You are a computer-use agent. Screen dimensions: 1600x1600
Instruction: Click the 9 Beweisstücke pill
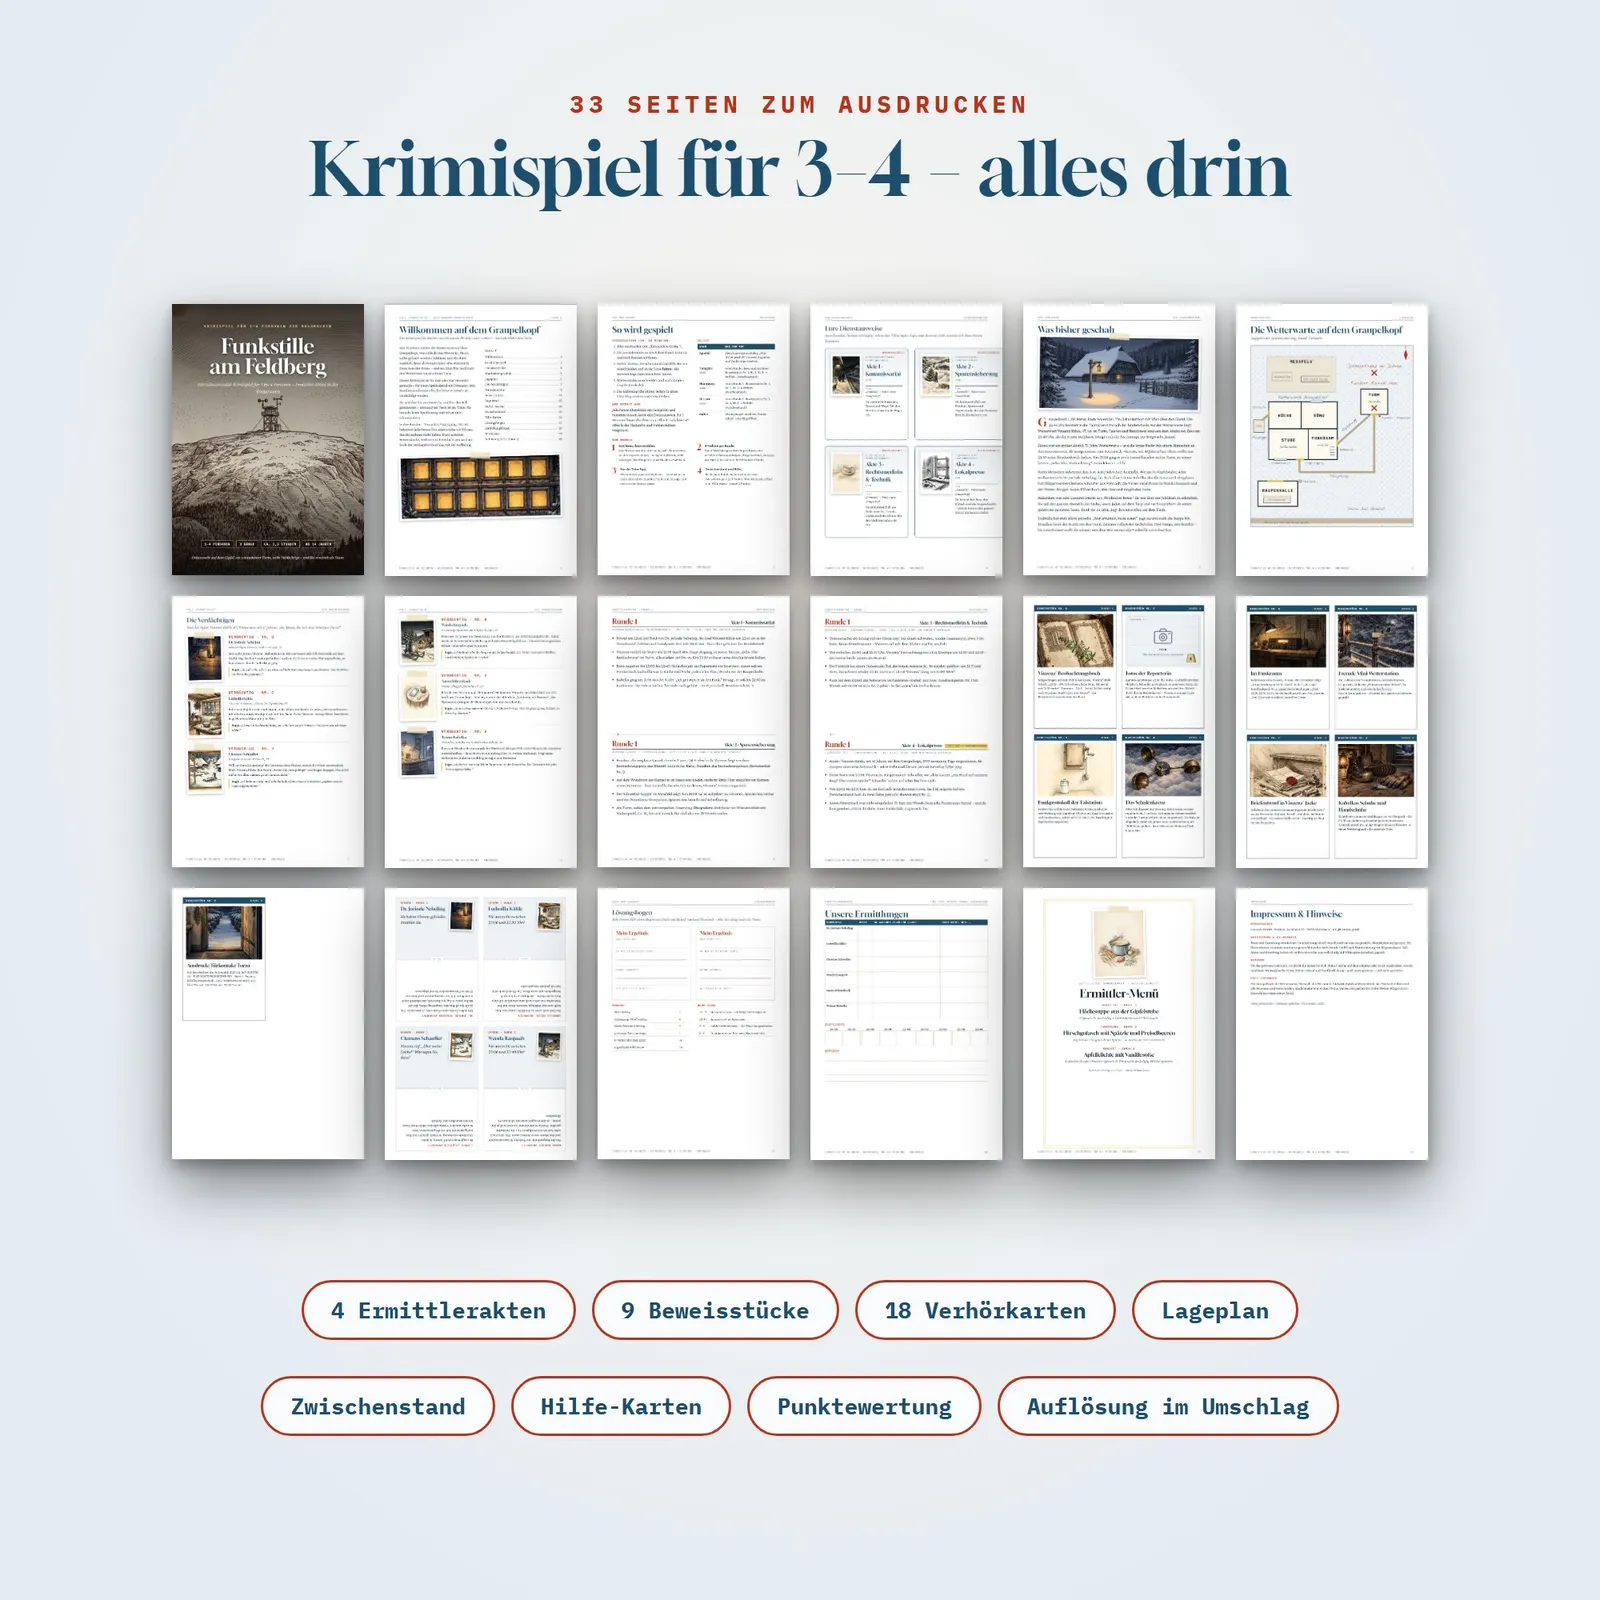715,1310
